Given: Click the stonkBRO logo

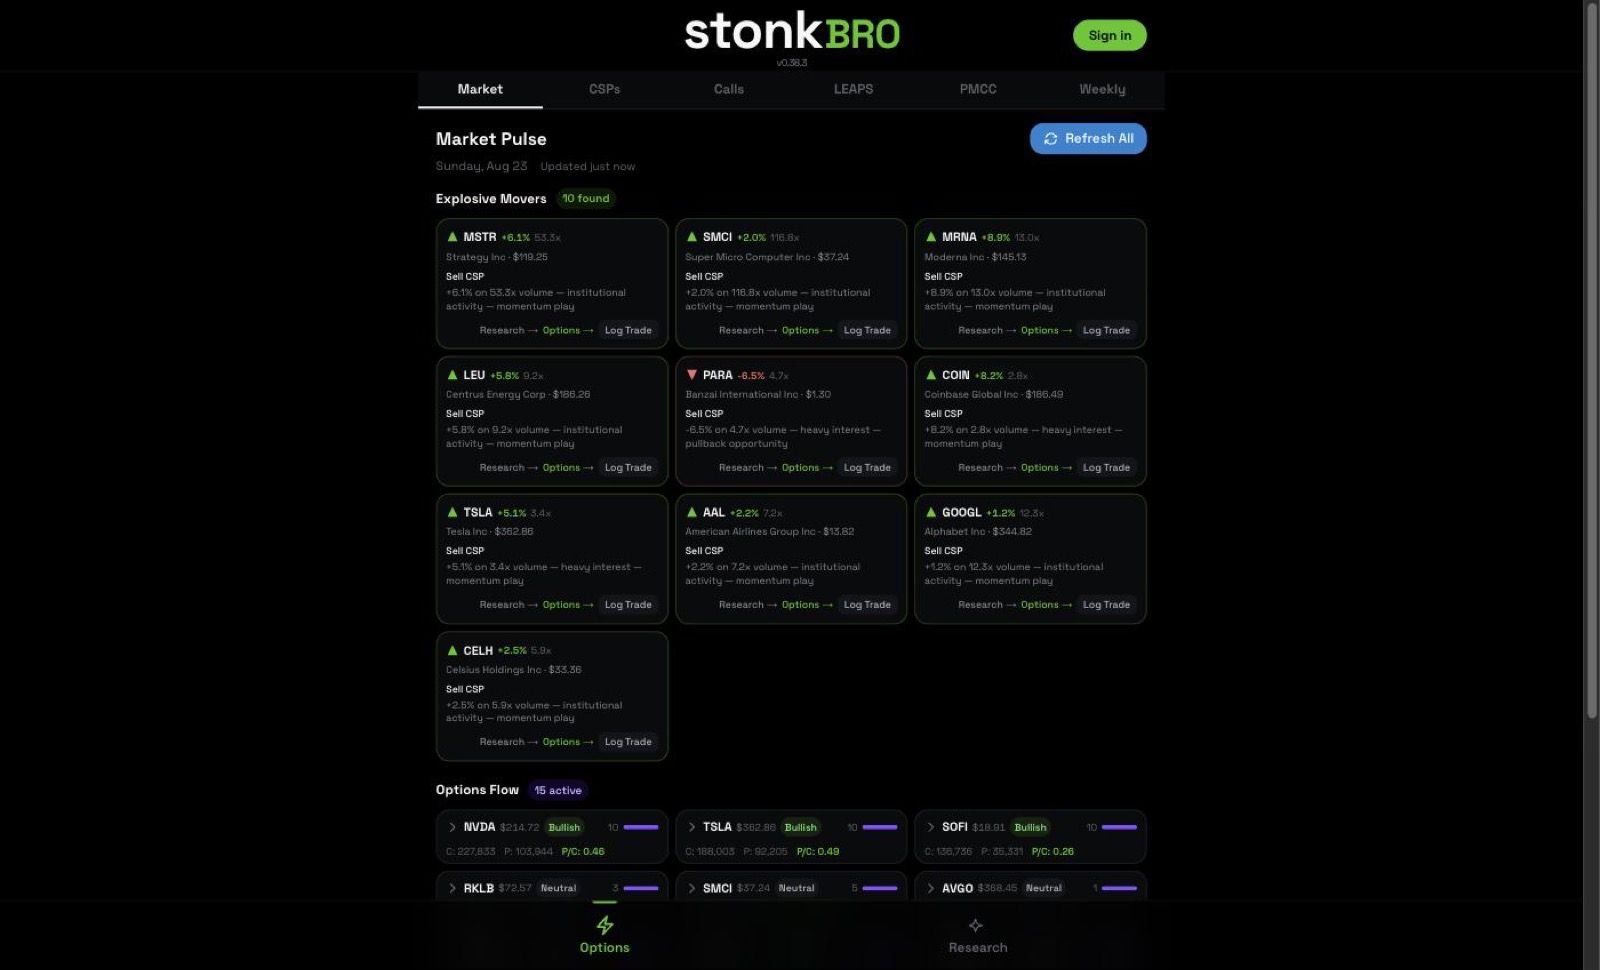Looking at the screenshot, I should pos(792,33).
